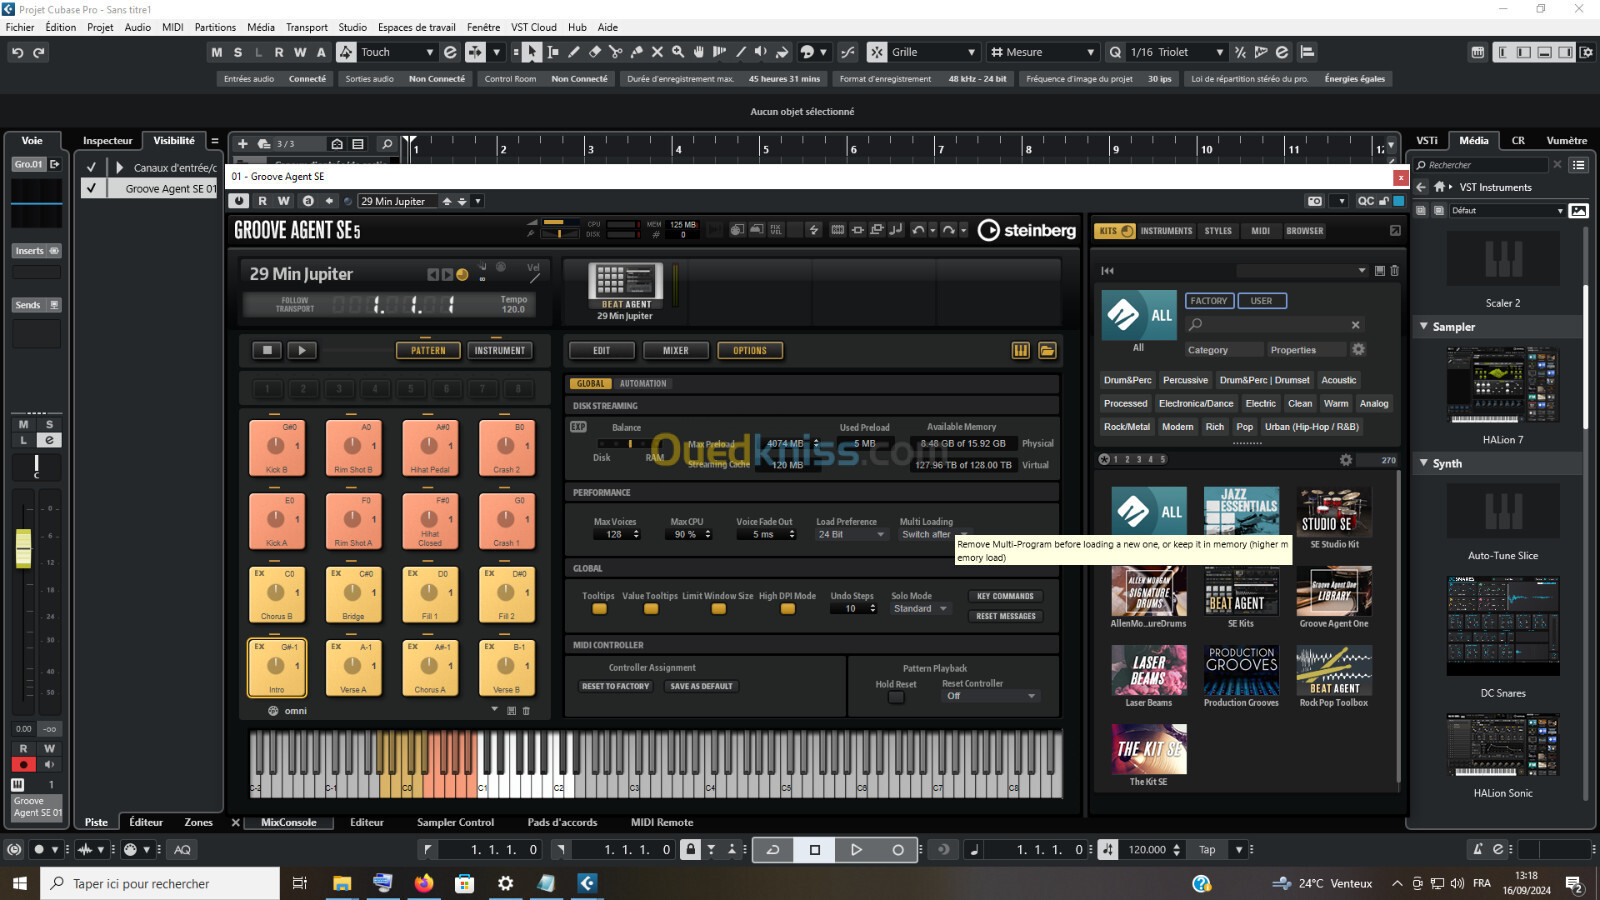Click the KEY COMMANDS button
This screenshot has height=900, width=1600.
point(1005,596)
